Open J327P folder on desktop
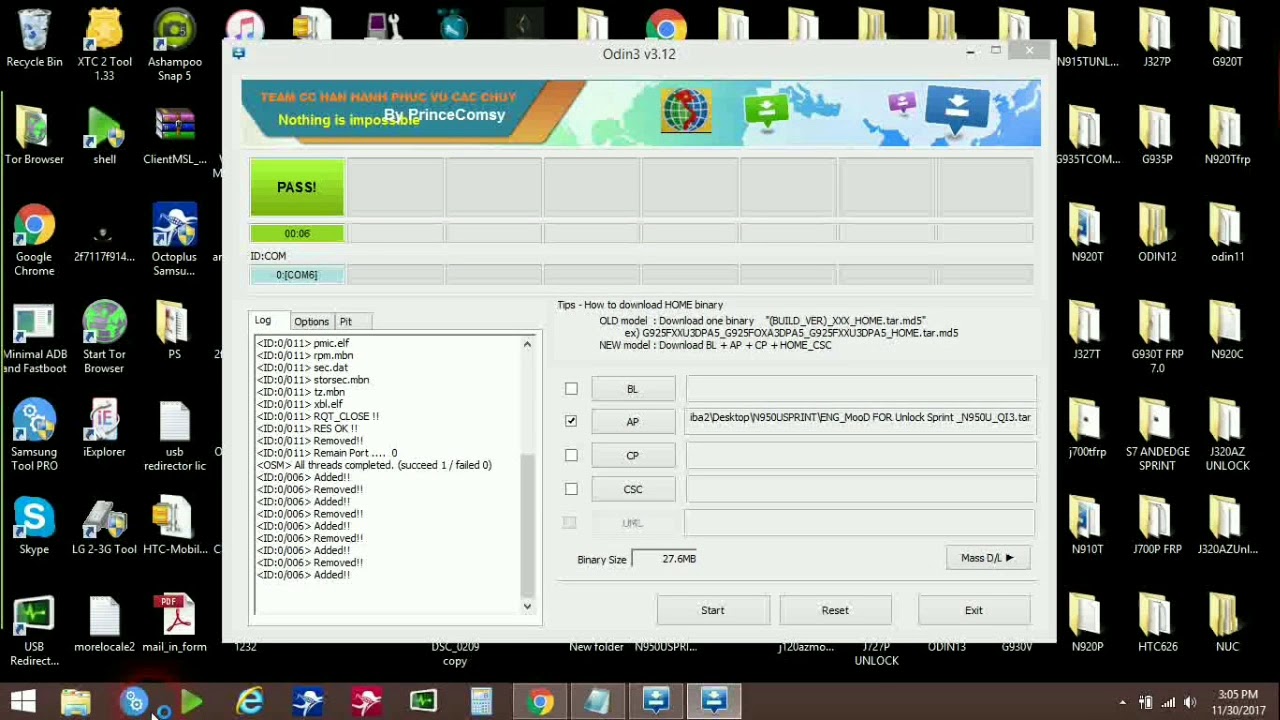Image resolution: width=1280 pixels, height=720 pixels. point(1157,40)
